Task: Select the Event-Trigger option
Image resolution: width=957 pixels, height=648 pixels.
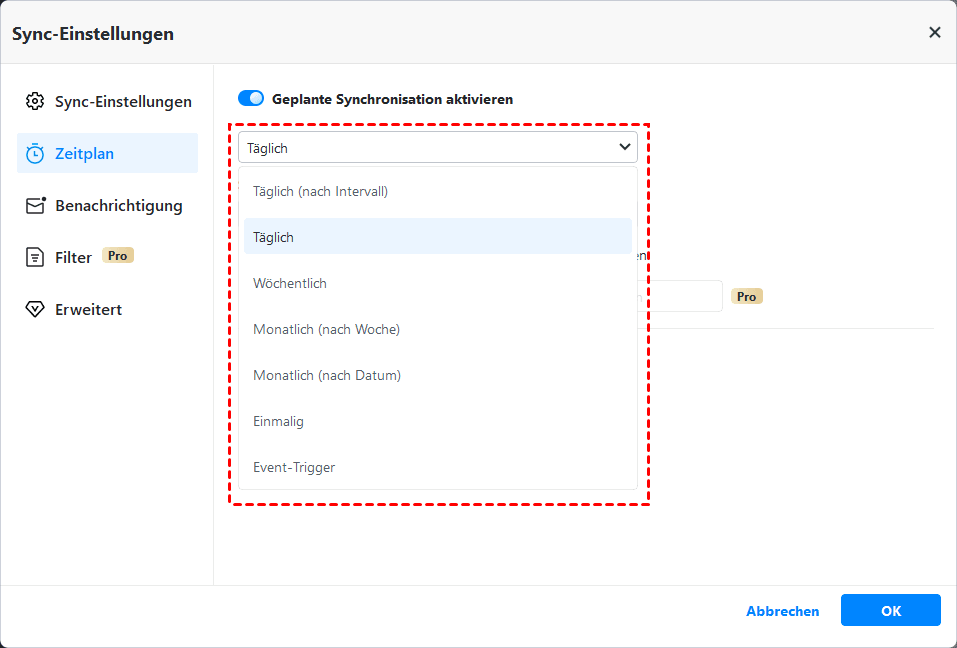Action: 294,467
